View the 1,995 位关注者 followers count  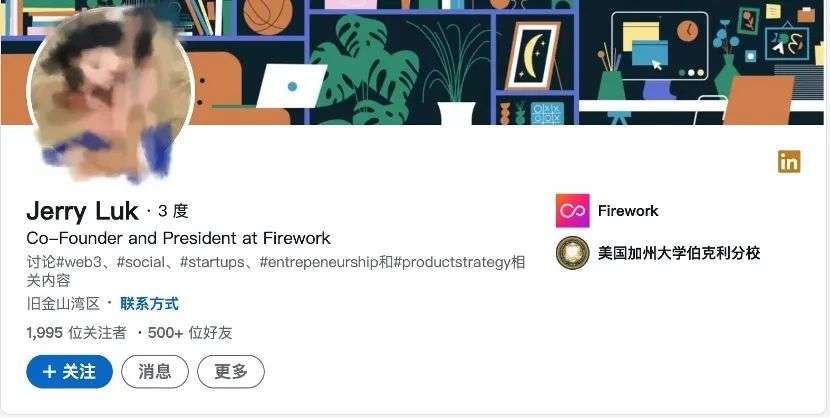point(77,333)
